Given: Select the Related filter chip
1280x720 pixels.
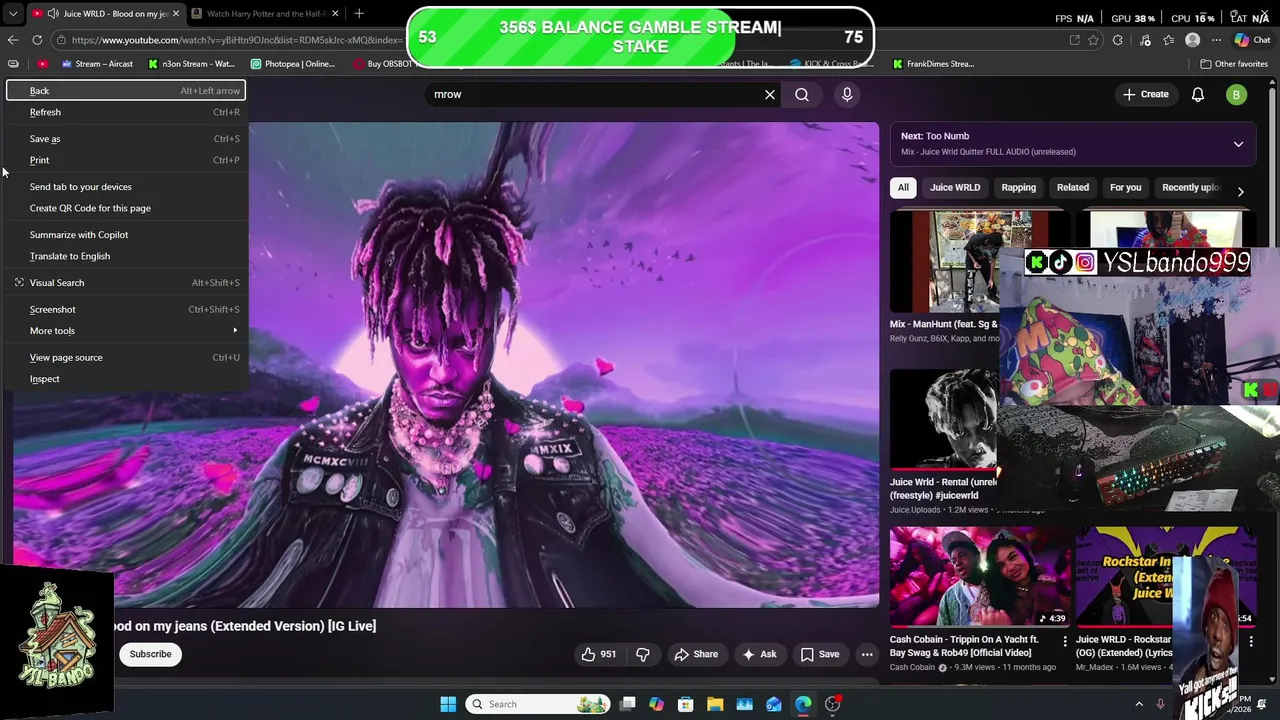Looking at the screenshot, I should coord(1073,187).
